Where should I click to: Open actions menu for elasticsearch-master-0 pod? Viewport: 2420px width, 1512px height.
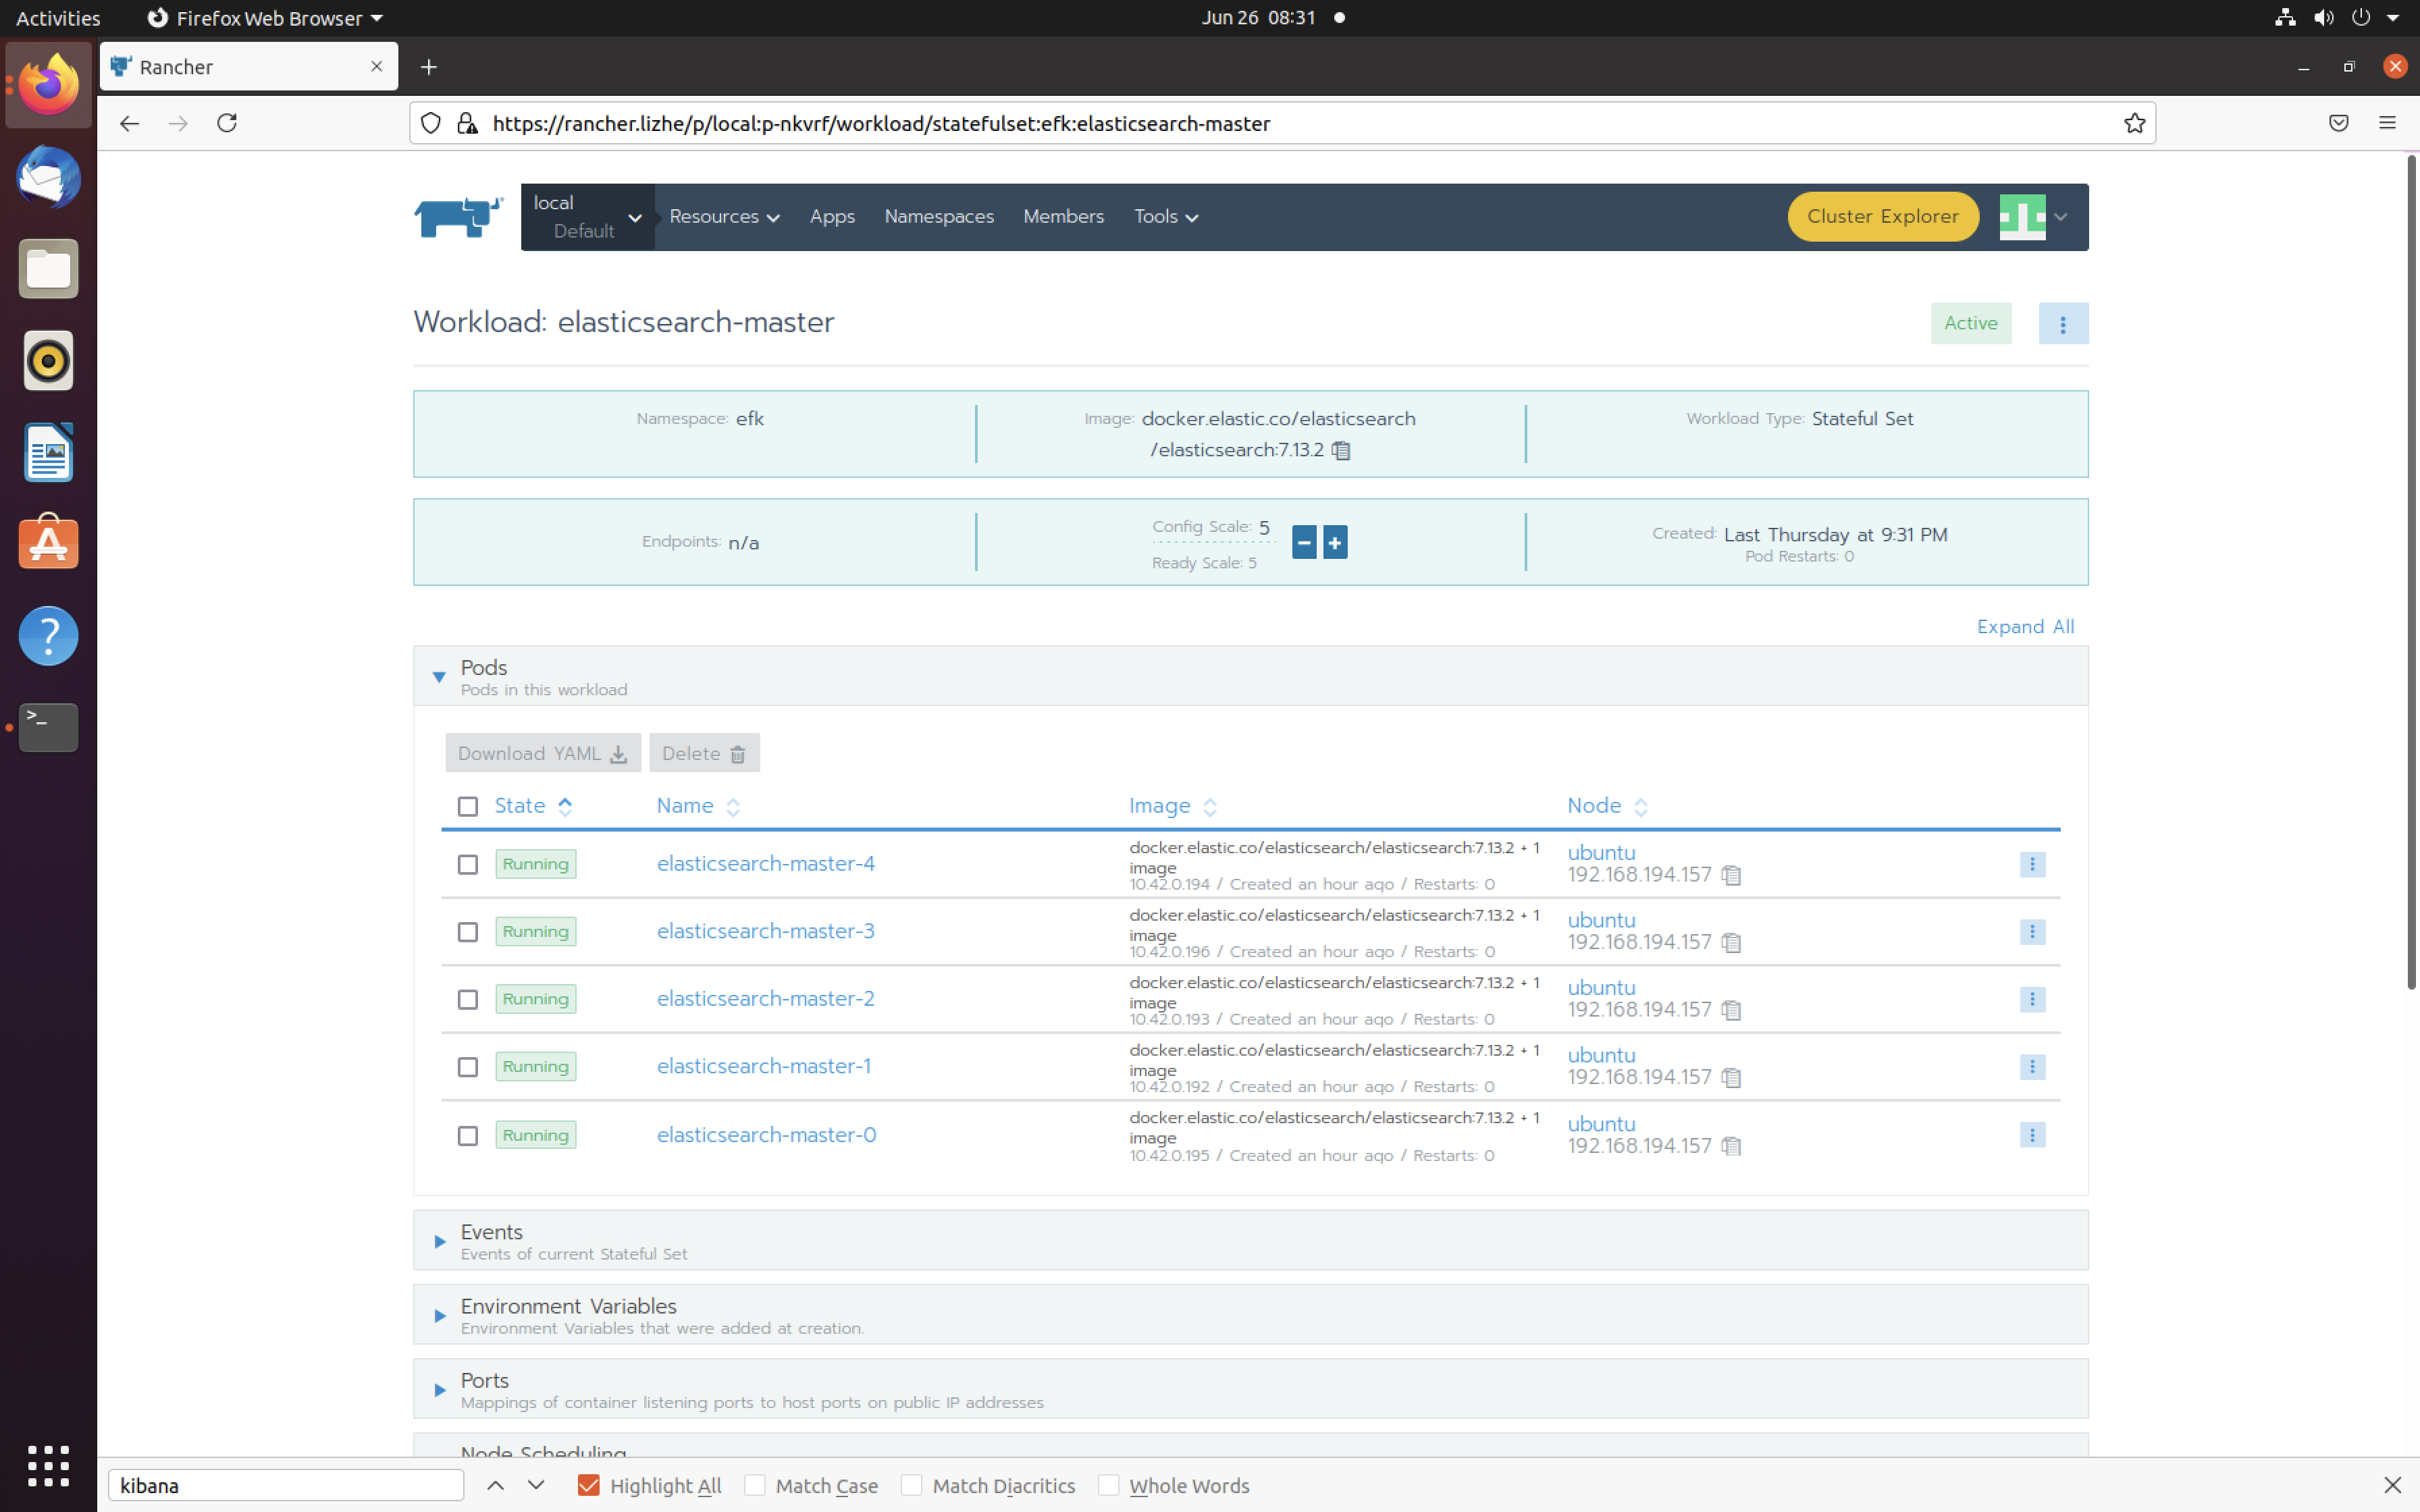[2032, 1135]
